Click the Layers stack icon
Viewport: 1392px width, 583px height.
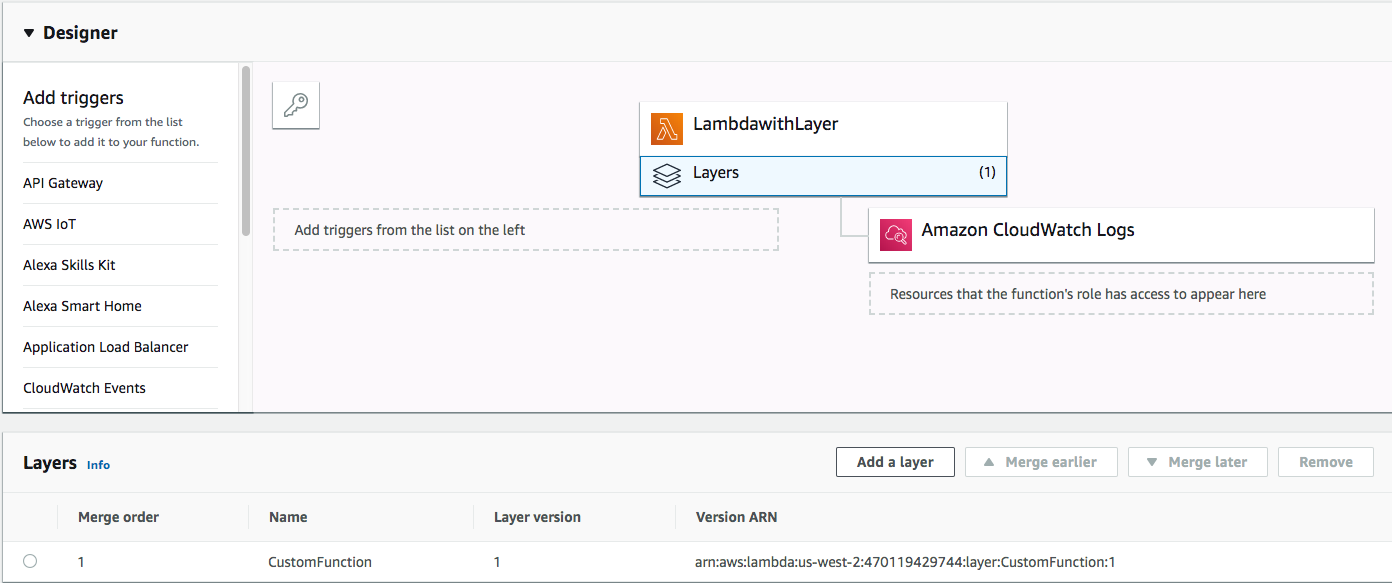667,176
